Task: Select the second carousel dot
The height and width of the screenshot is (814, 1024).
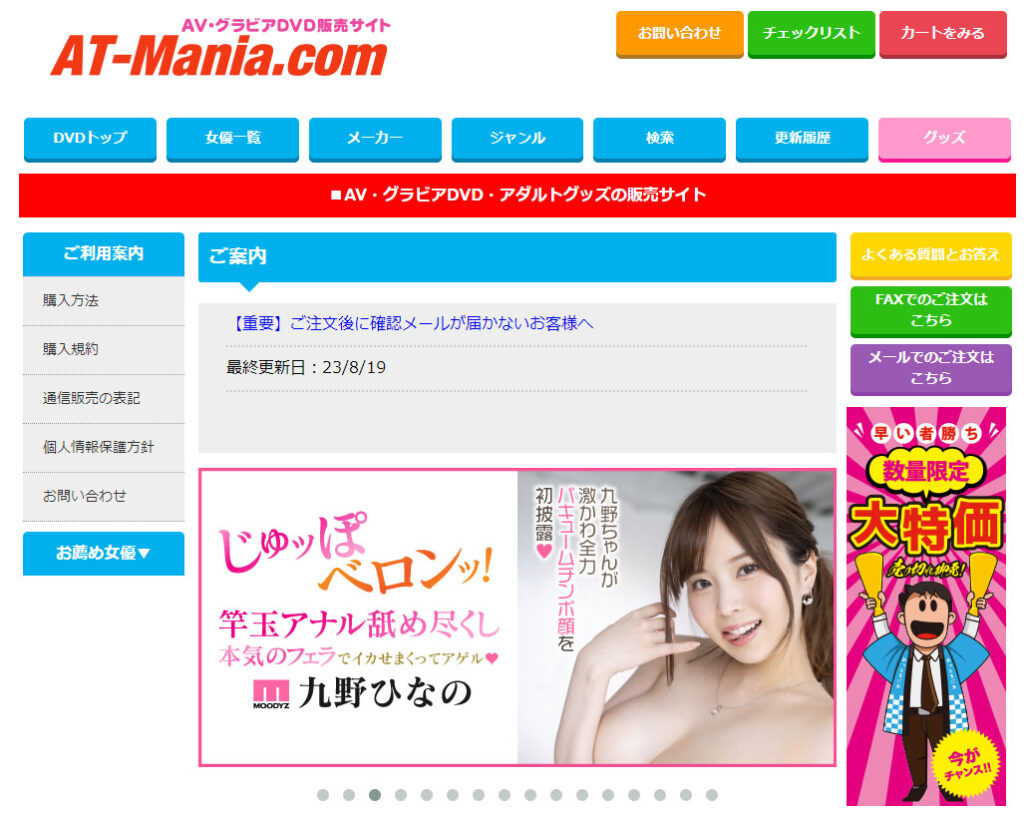Action: click(349, 795)
